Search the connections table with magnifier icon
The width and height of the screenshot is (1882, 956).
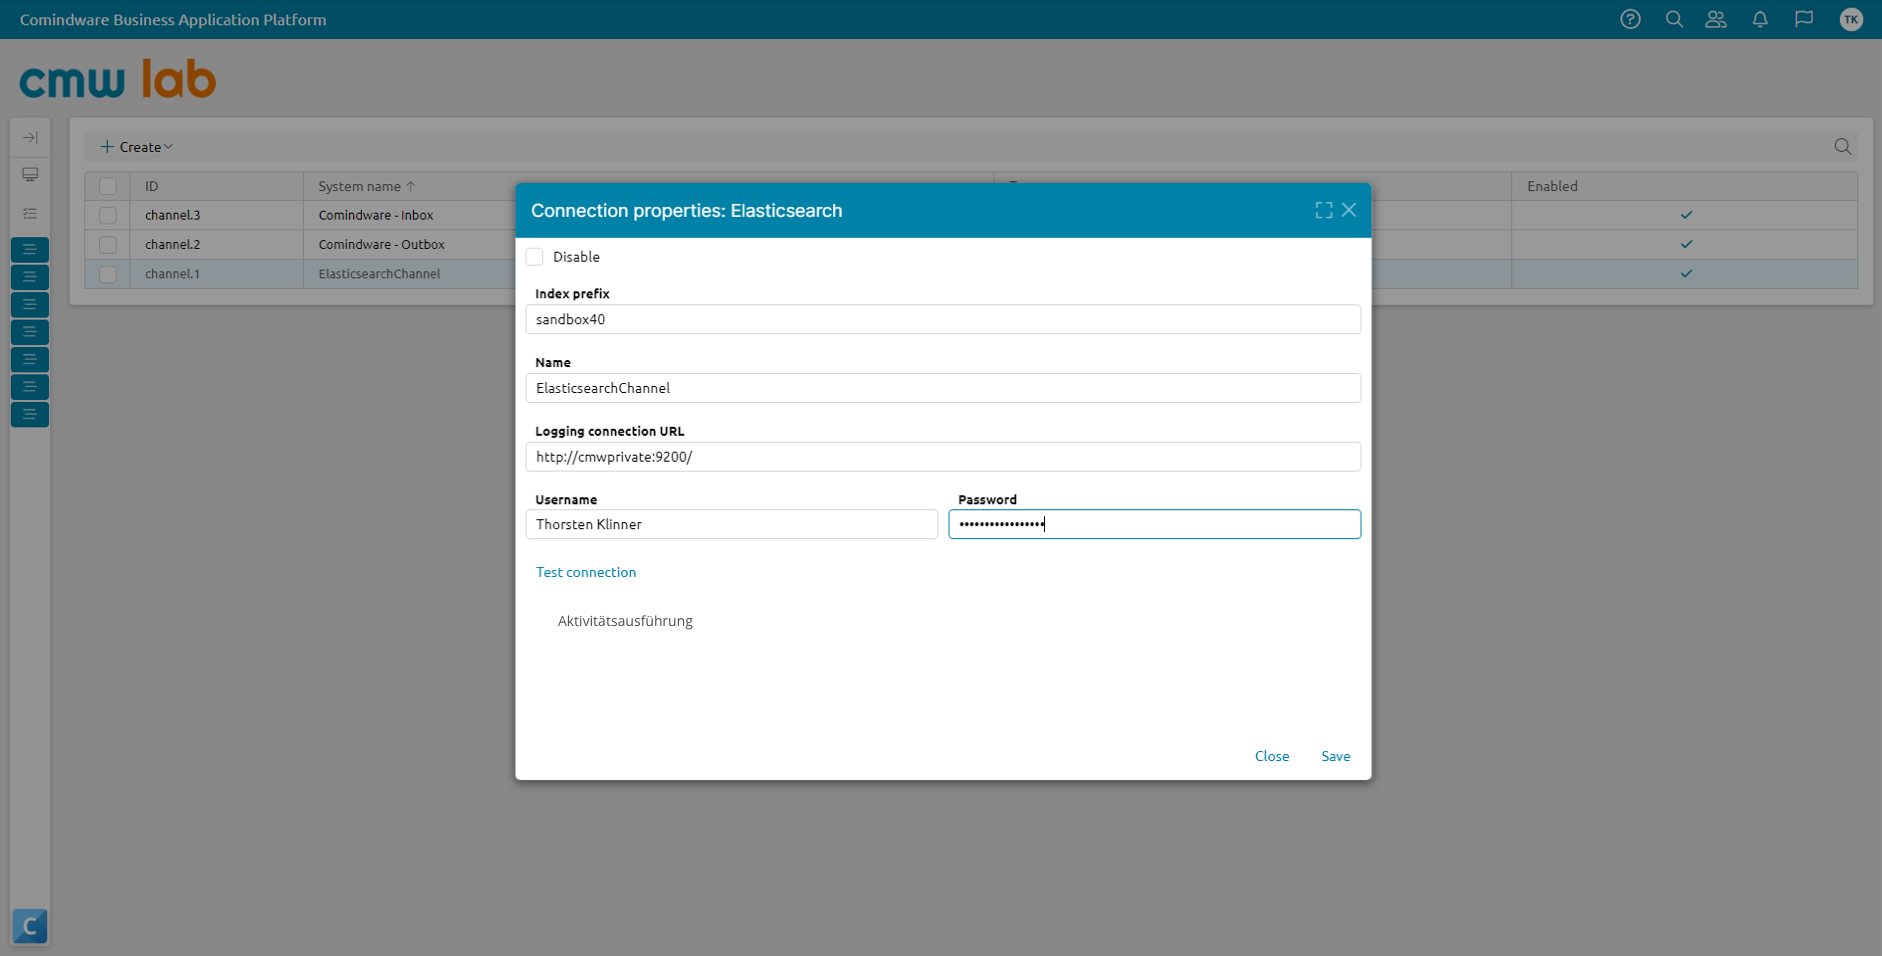coord(1842,147)
